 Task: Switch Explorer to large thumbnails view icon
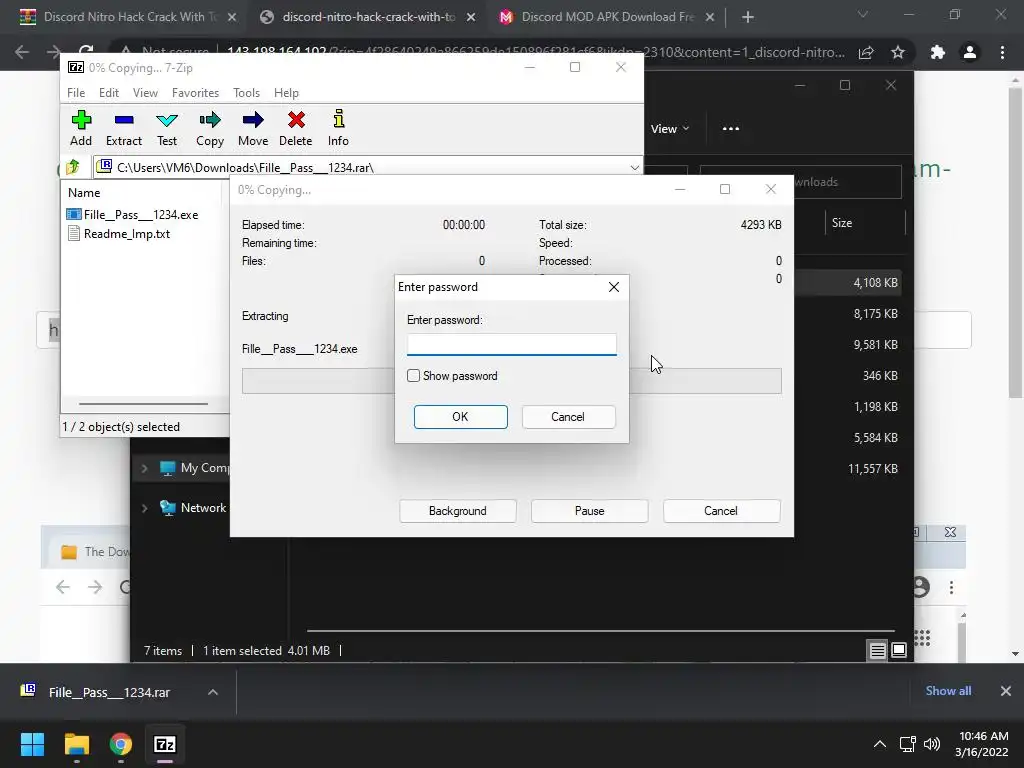[x=899, y=650]
